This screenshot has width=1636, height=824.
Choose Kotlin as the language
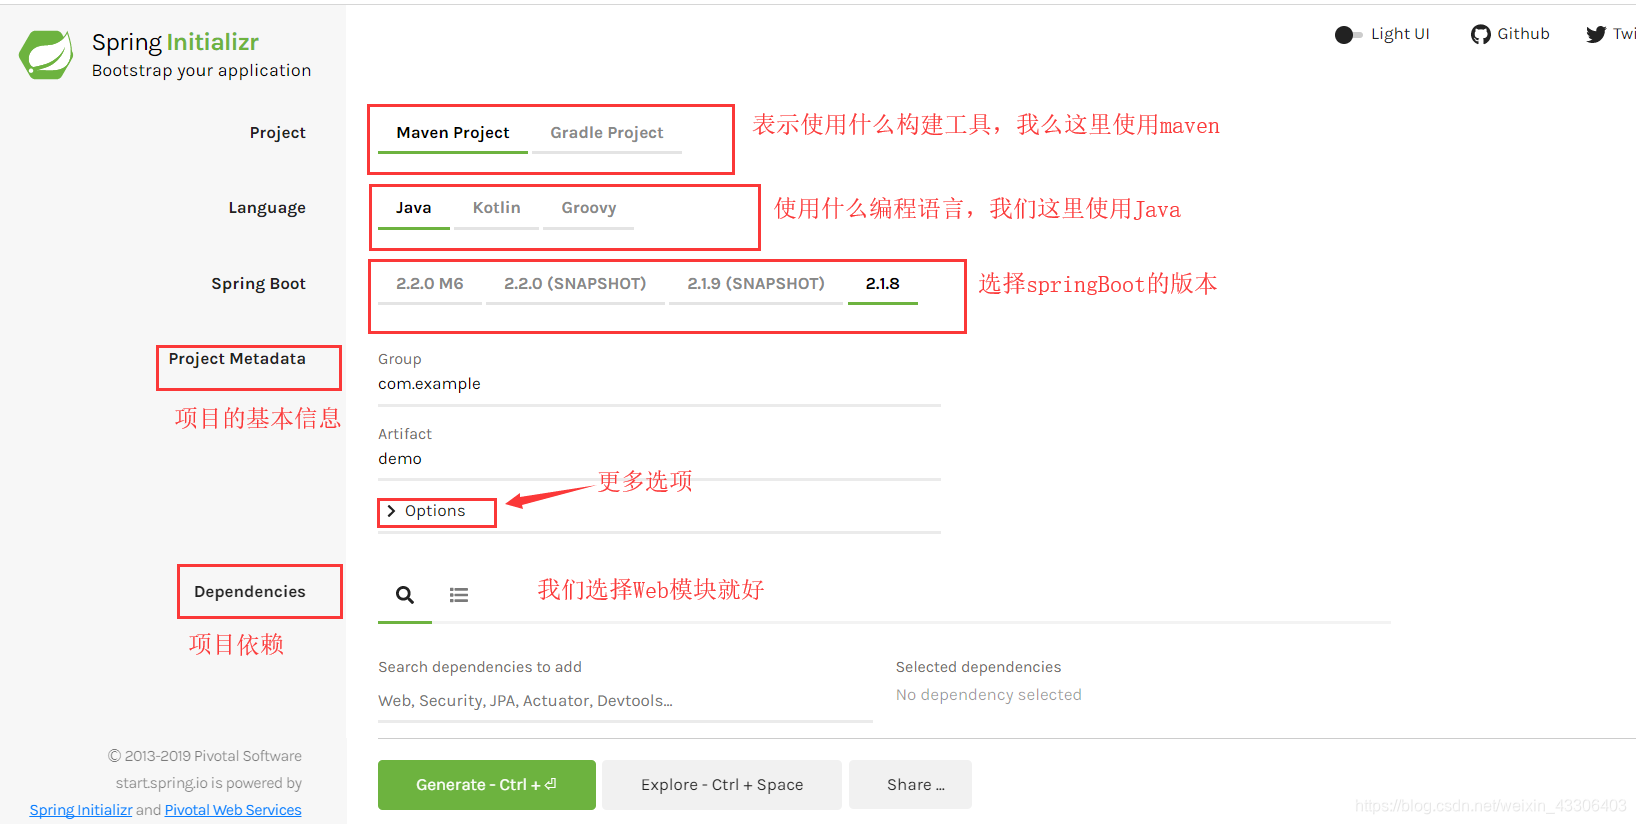point(497,208)
